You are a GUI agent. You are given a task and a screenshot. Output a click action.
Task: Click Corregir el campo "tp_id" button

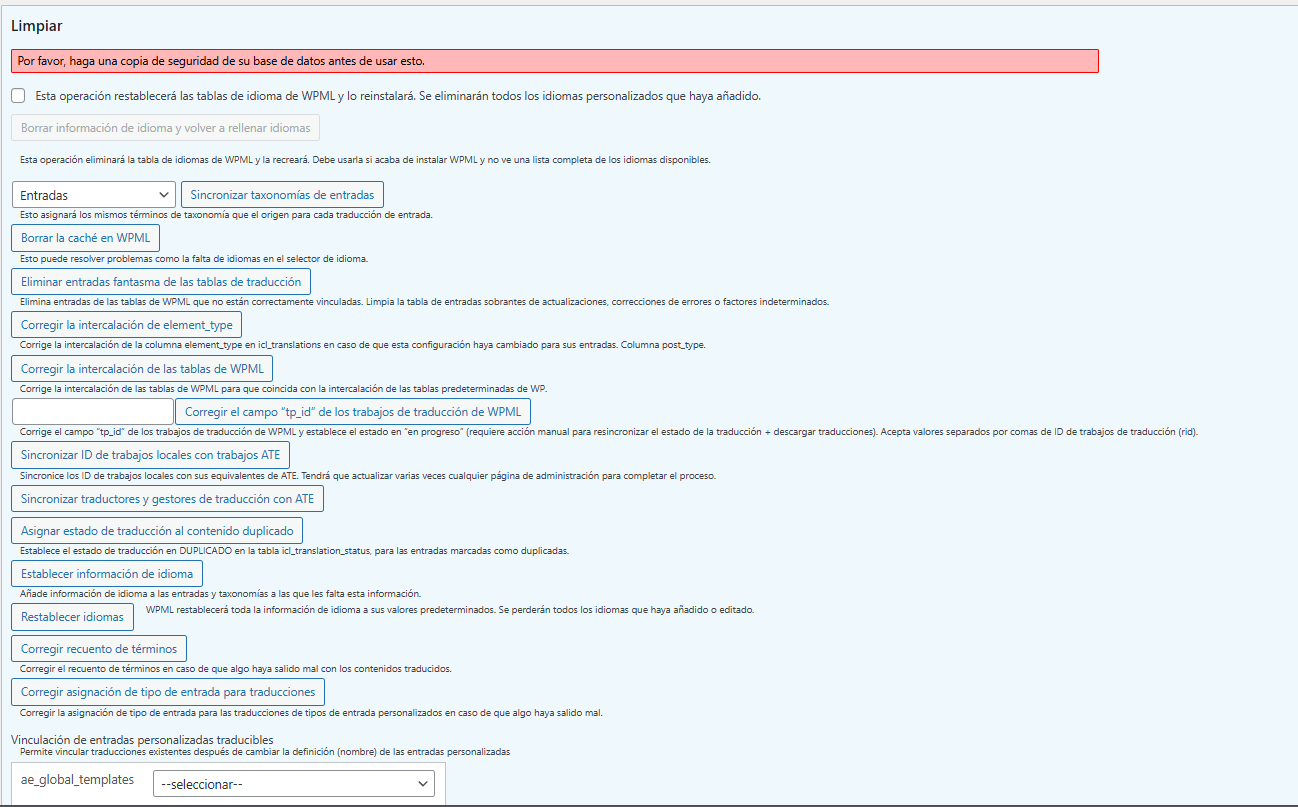pos(353,412)
